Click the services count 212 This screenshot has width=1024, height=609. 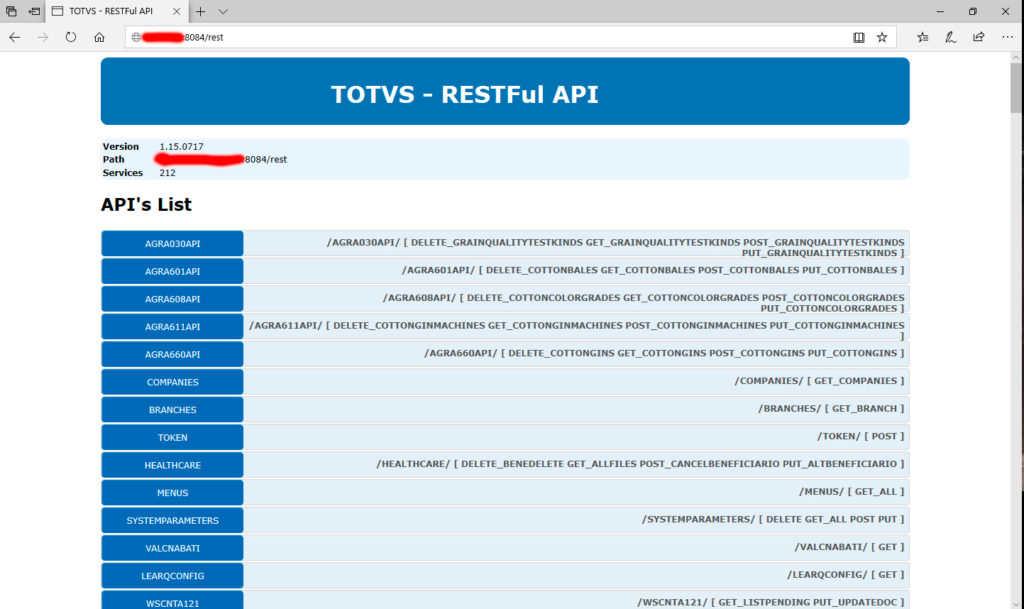click(x=167, y=173)
